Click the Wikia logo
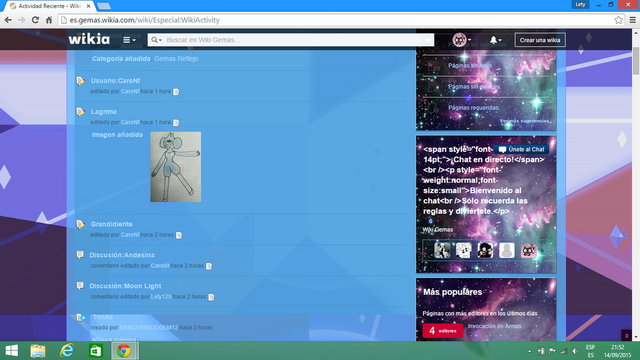The height and width of the screenshot is (360, 640). pyautogui.click(x=89, y=39)
